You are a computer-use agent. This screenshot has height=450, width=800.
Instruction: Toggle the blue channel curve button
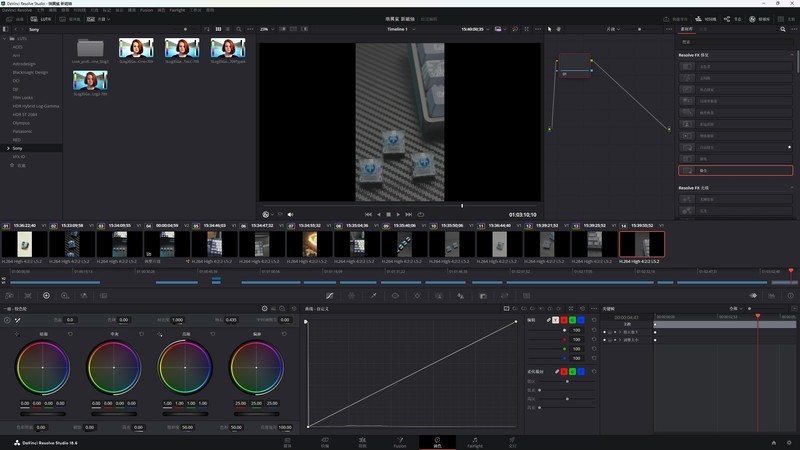pyautogui.click(x=581, y=320)
